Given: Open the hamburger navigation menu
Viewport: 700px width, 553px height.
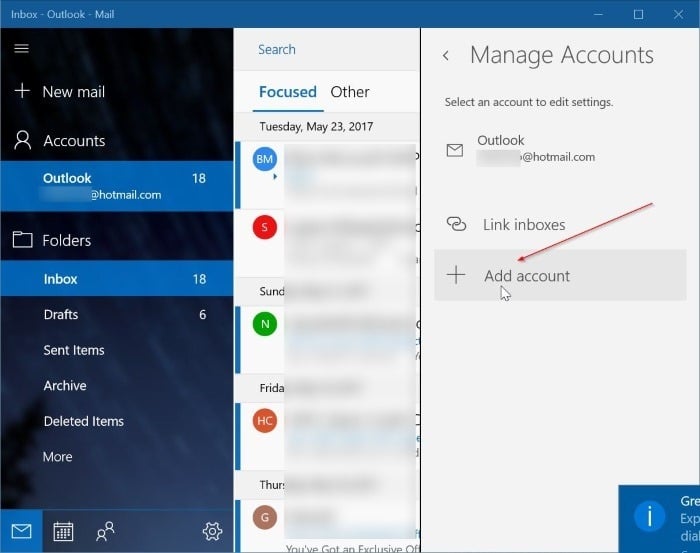Looking at the screenshot, I should pyautogui.click(x=21, y=48).
